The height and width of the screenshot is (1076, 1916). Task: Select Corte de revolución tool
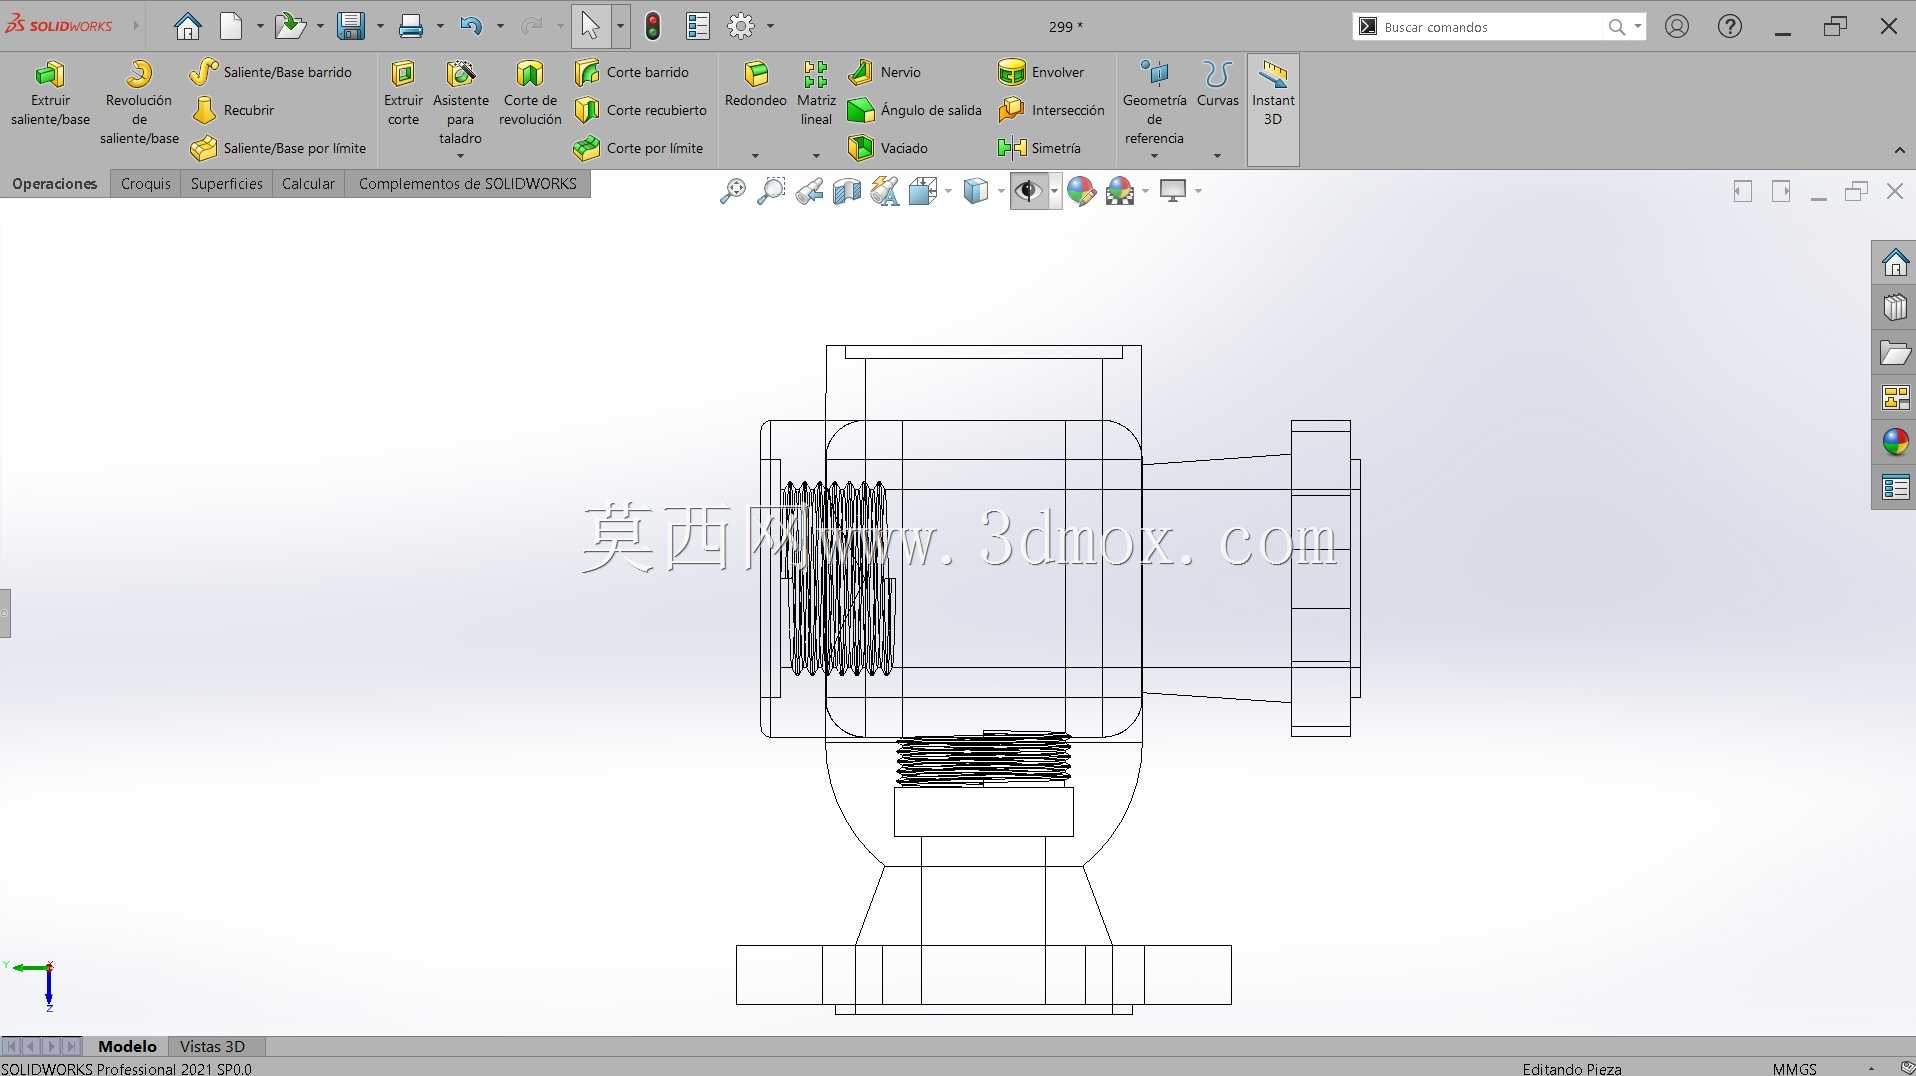click(x=530, y=94)
